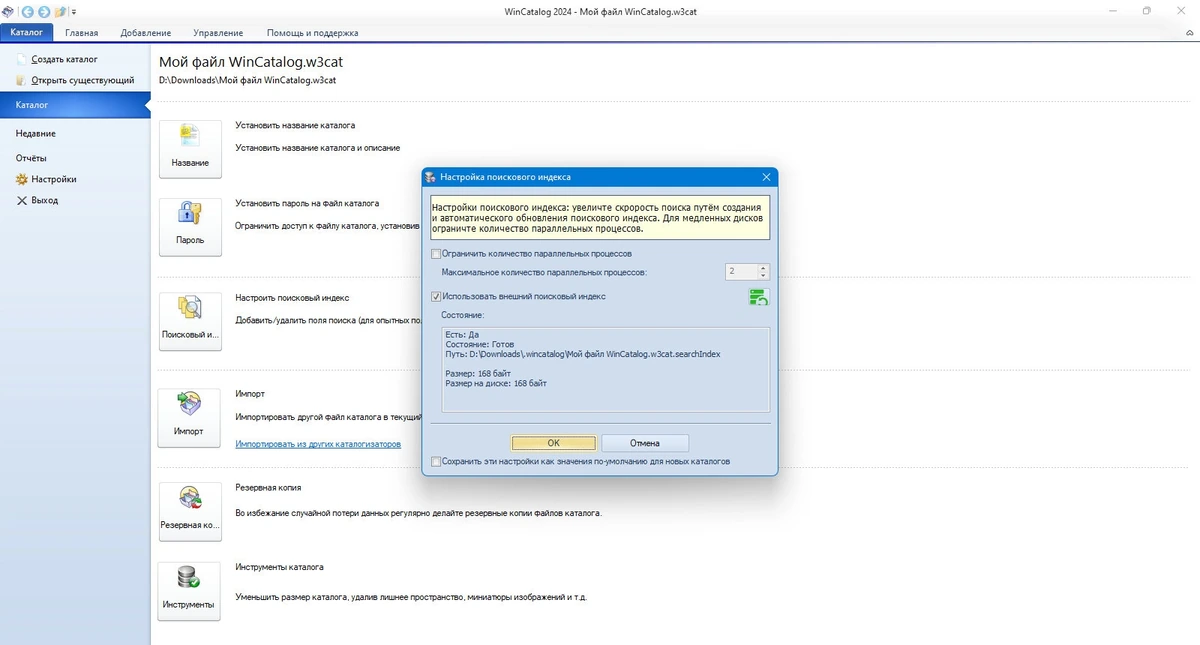This screenshot has height=645, width=1200.
Task: Click the Мой файл WinCatalog.w3cat heading
Action: [251, 61]
